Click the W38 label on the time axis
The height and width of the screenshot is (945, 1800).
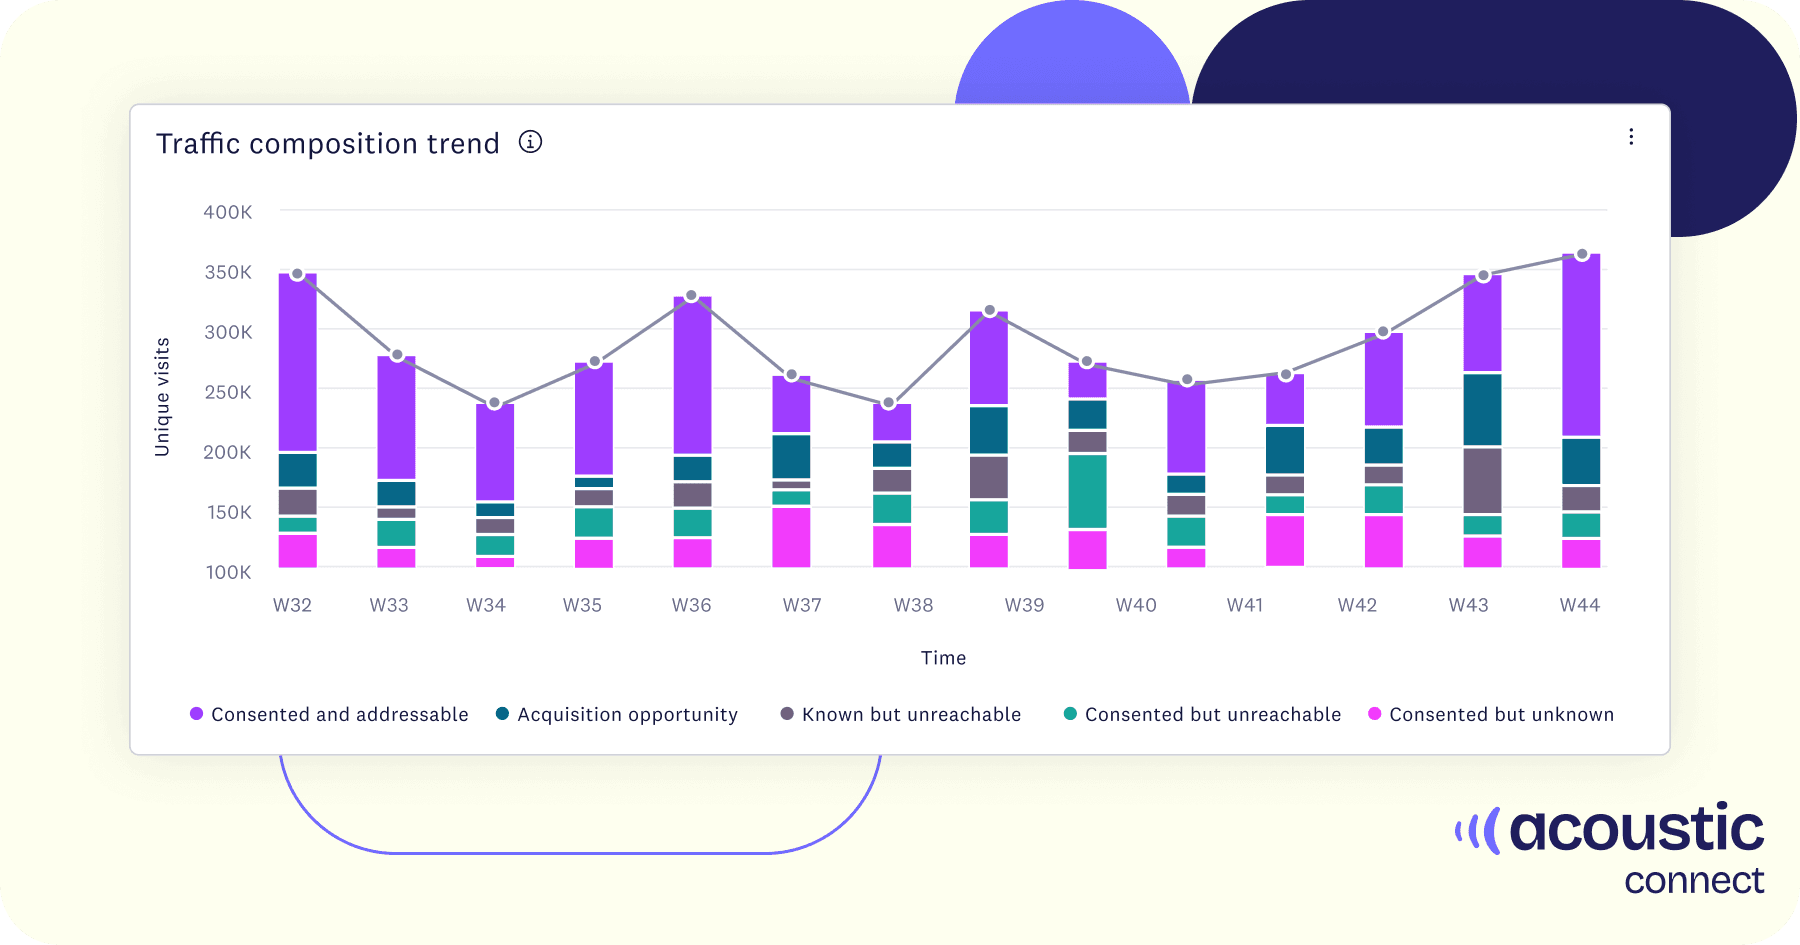tap(913, 605)
